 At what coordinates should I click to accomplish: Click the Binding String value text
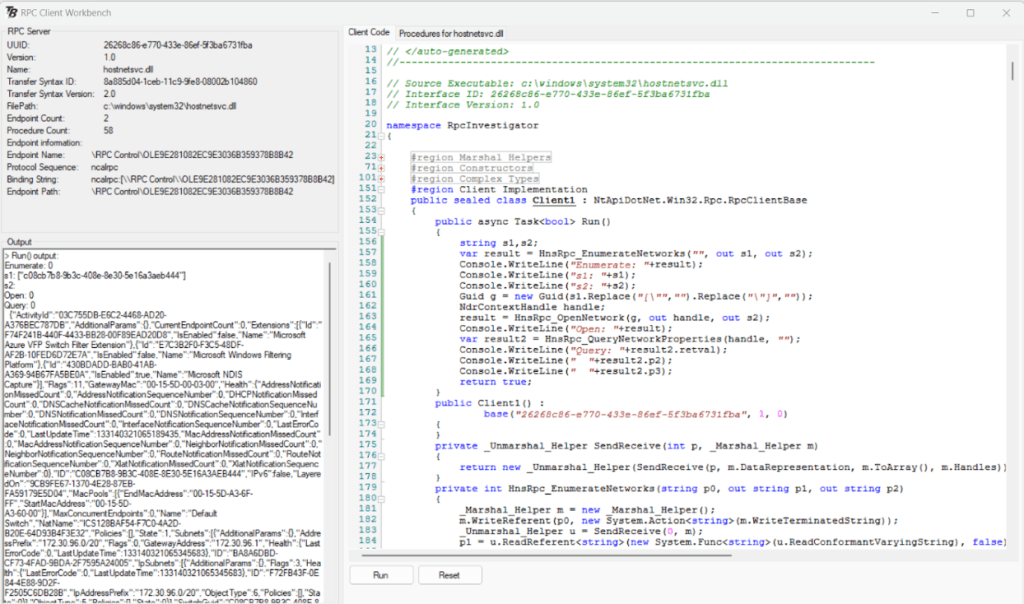tap(212, 178)
